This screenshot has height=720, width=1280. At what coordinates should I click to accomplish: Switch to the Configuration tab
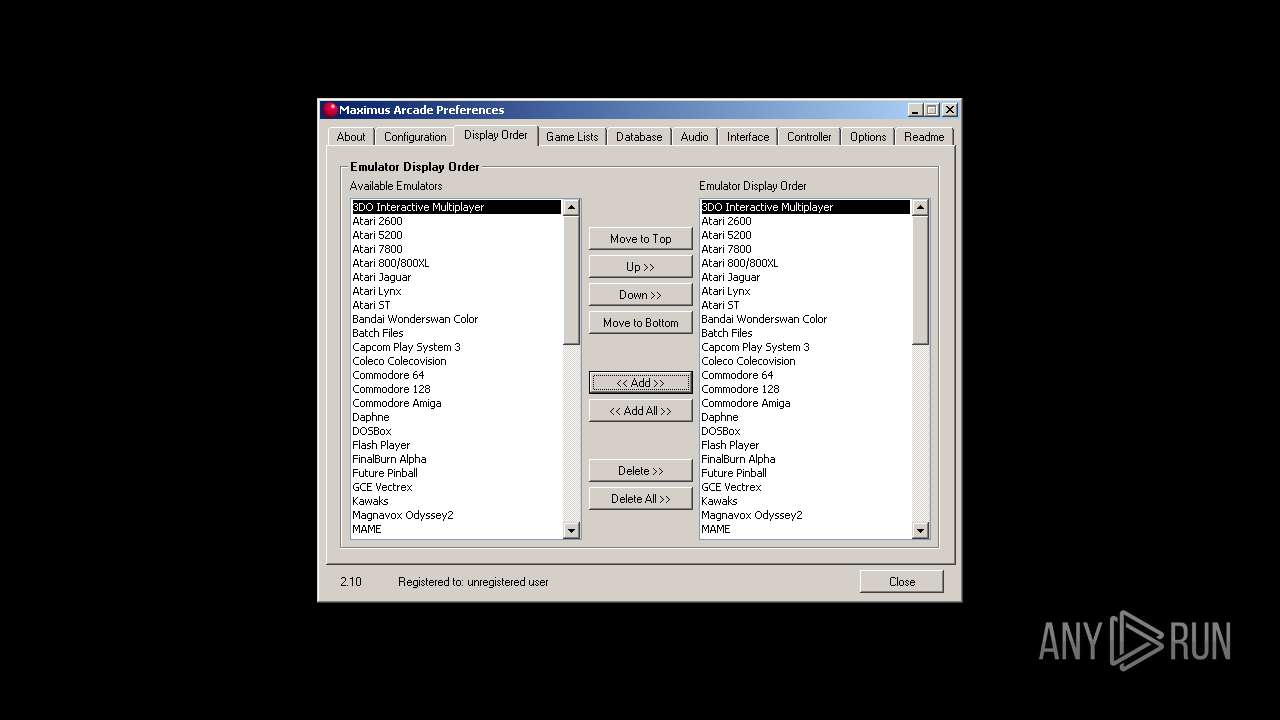pyautogui.click(x=415, y=137)
